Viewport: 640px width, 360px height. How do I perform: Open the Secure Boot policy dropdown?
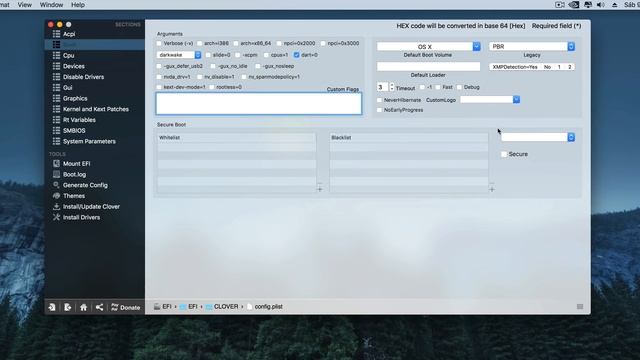[538, 137]
